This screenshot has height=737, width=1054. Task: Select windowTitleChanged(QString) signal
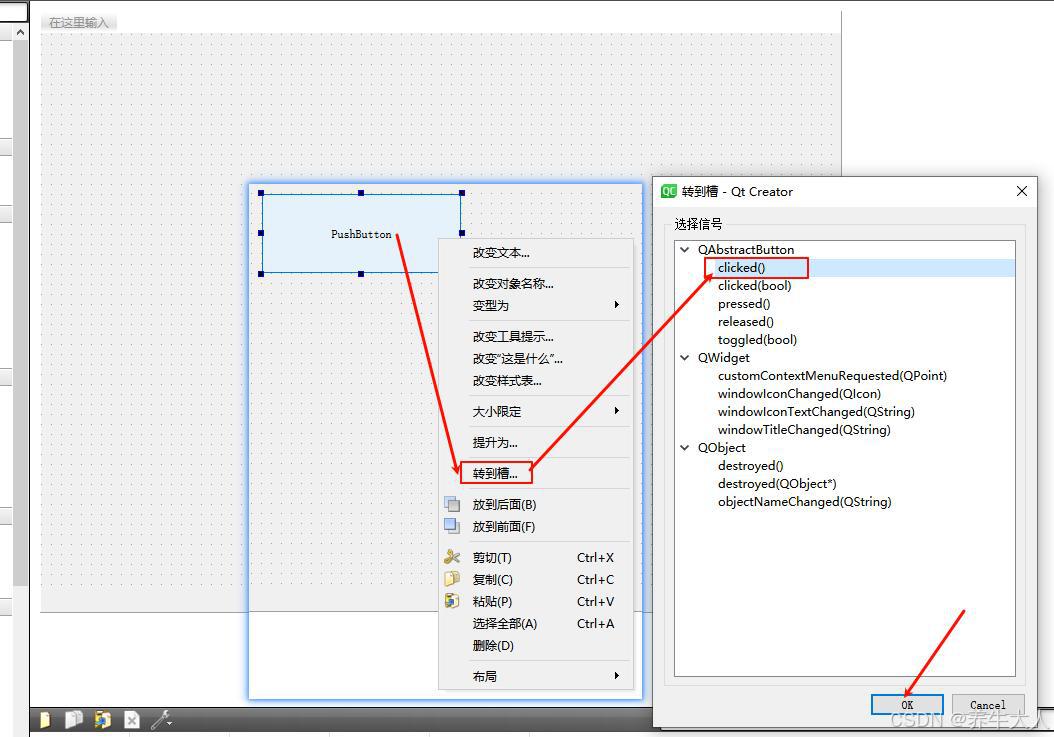pos(804,430)
